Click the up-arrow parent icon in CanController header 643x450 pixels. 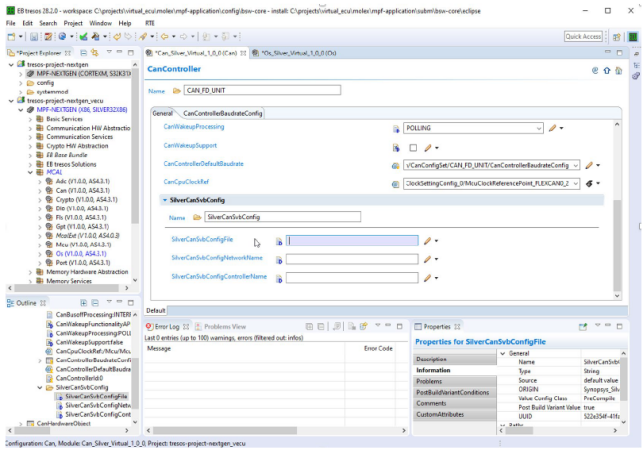tap(607, 71)
